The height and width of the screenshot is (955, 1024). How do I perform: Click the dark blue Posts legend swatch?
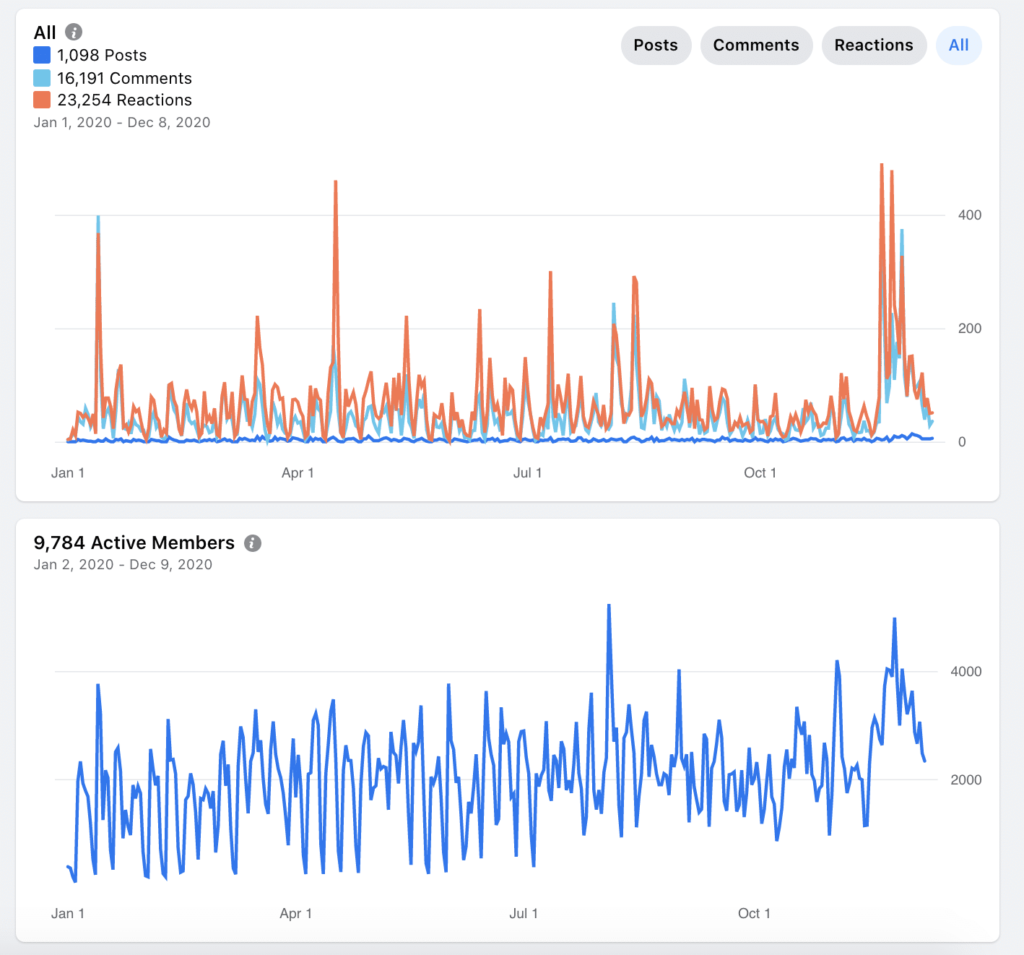pos(42,56)
